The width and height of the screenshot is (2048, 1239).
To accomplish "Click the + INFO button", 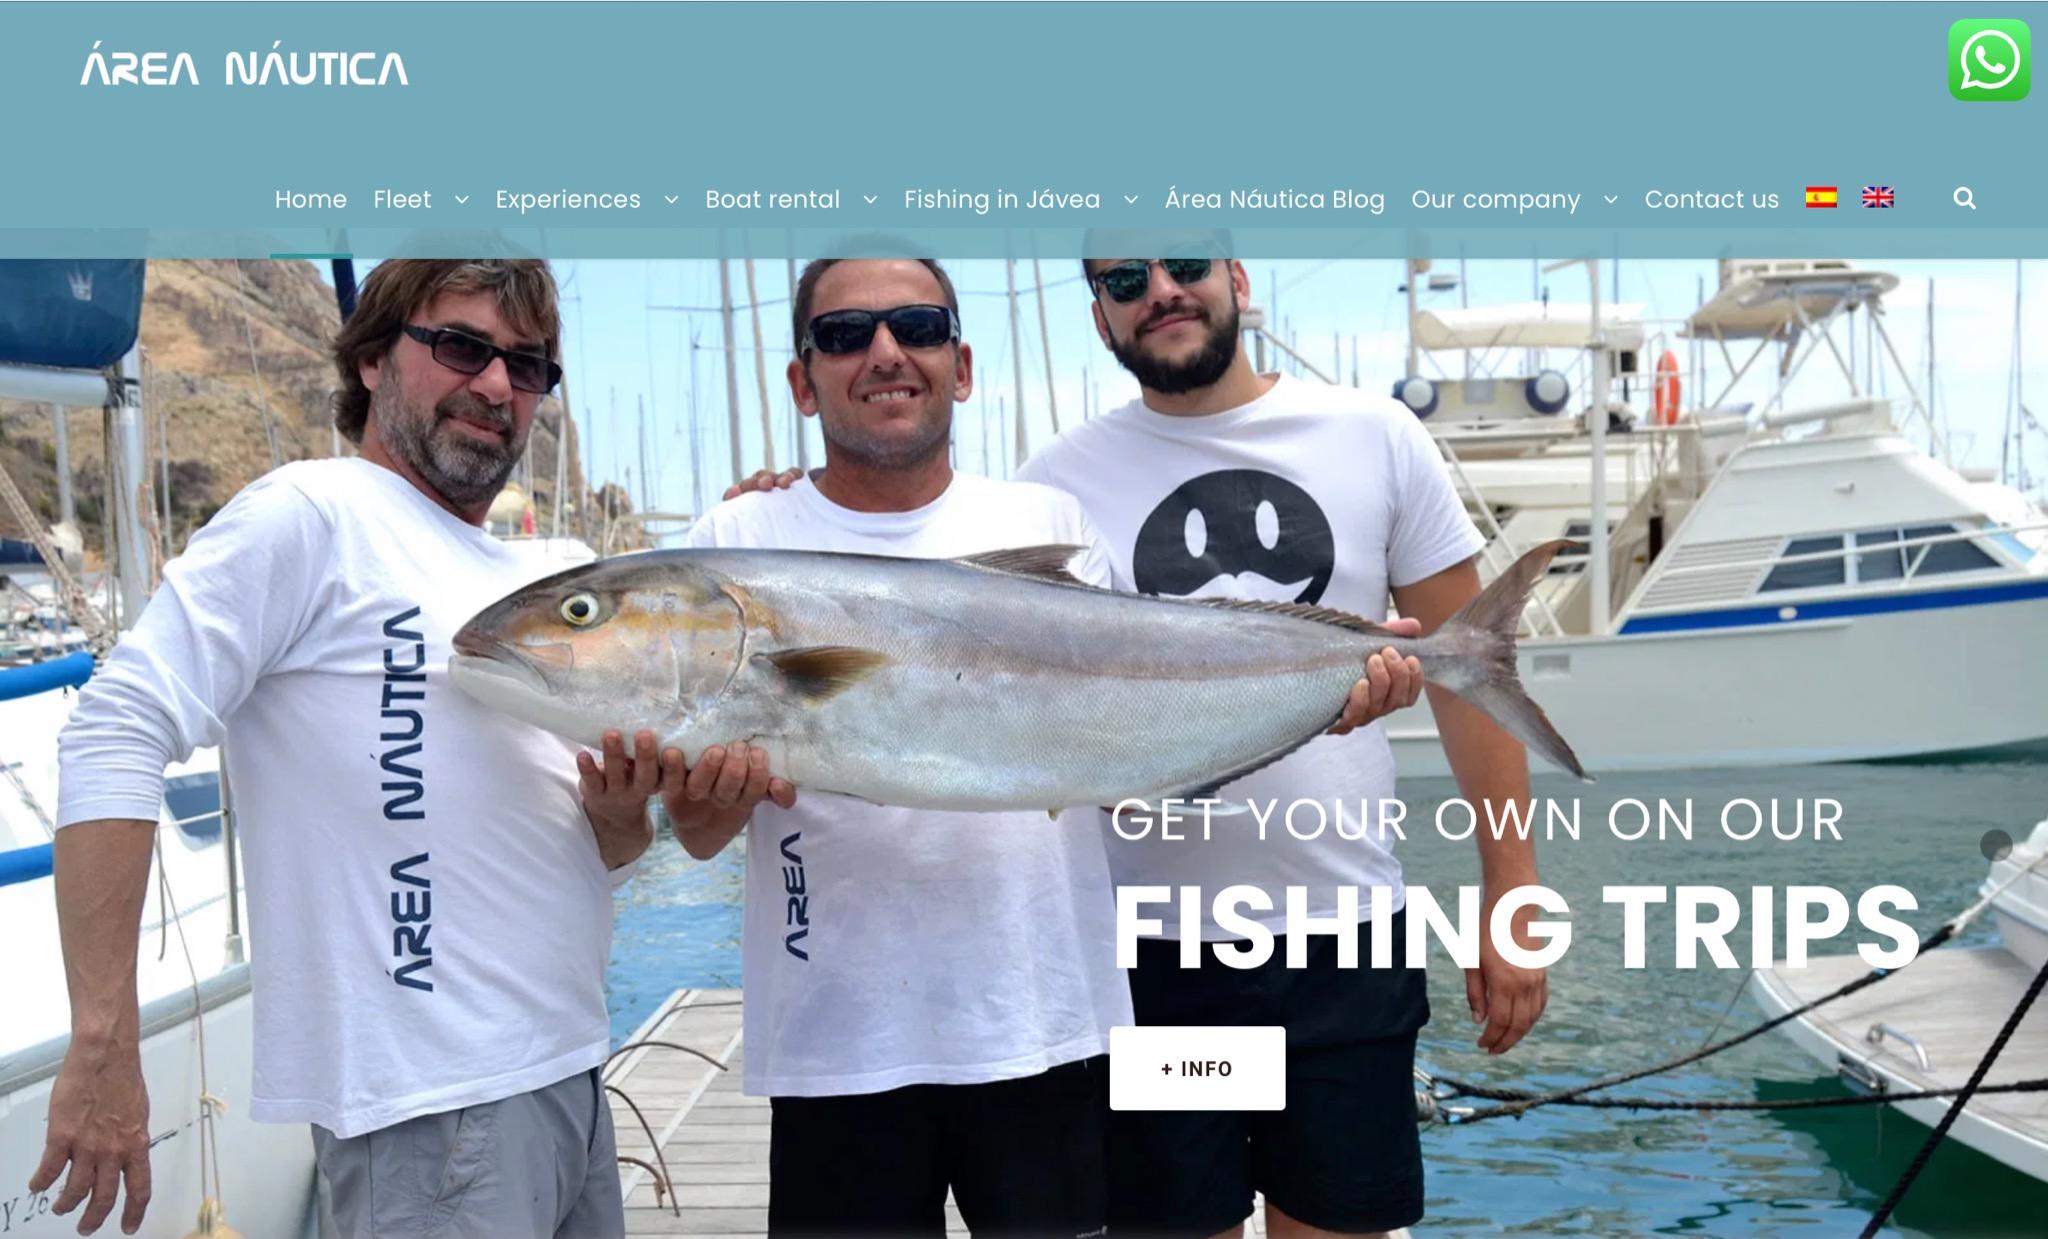I will (1197, 1068).
